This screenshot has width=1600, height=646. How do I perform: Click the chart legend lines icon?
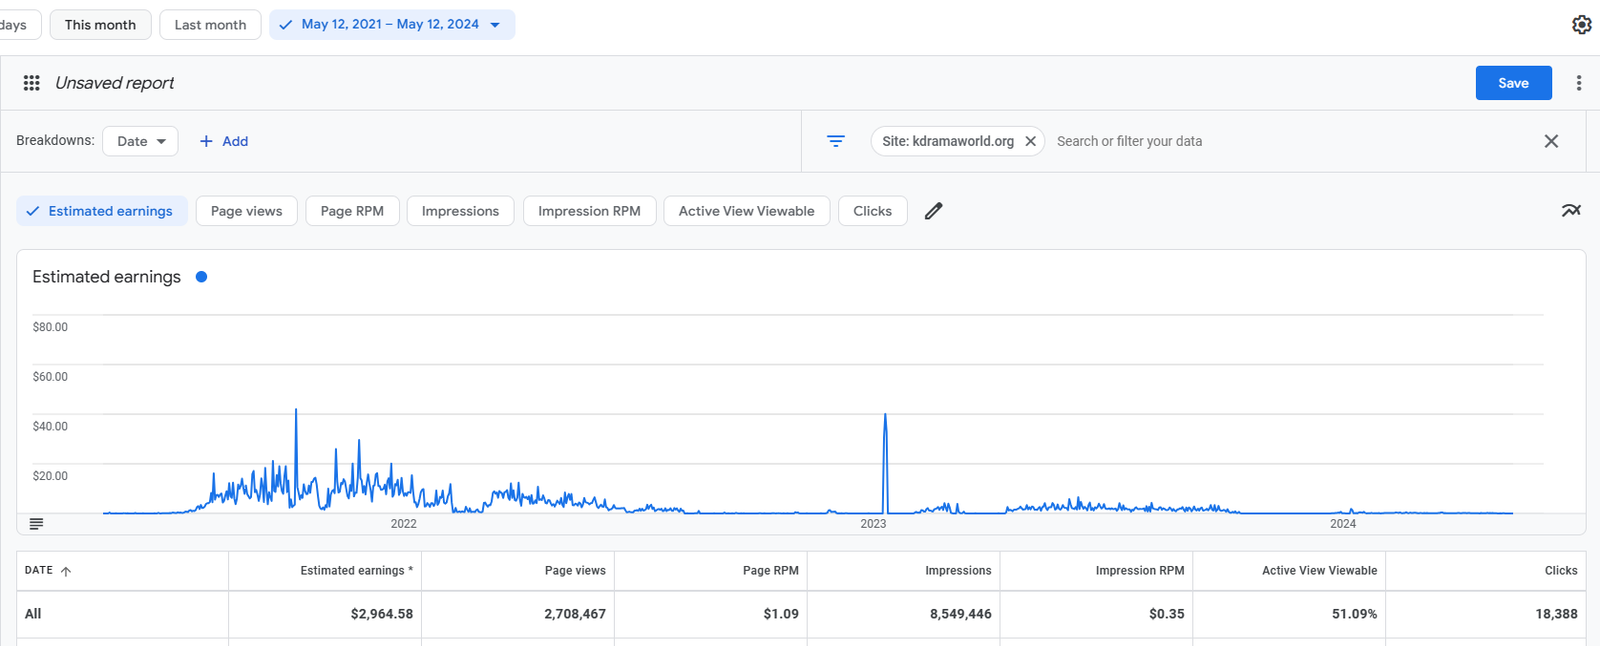click(36, 524)
